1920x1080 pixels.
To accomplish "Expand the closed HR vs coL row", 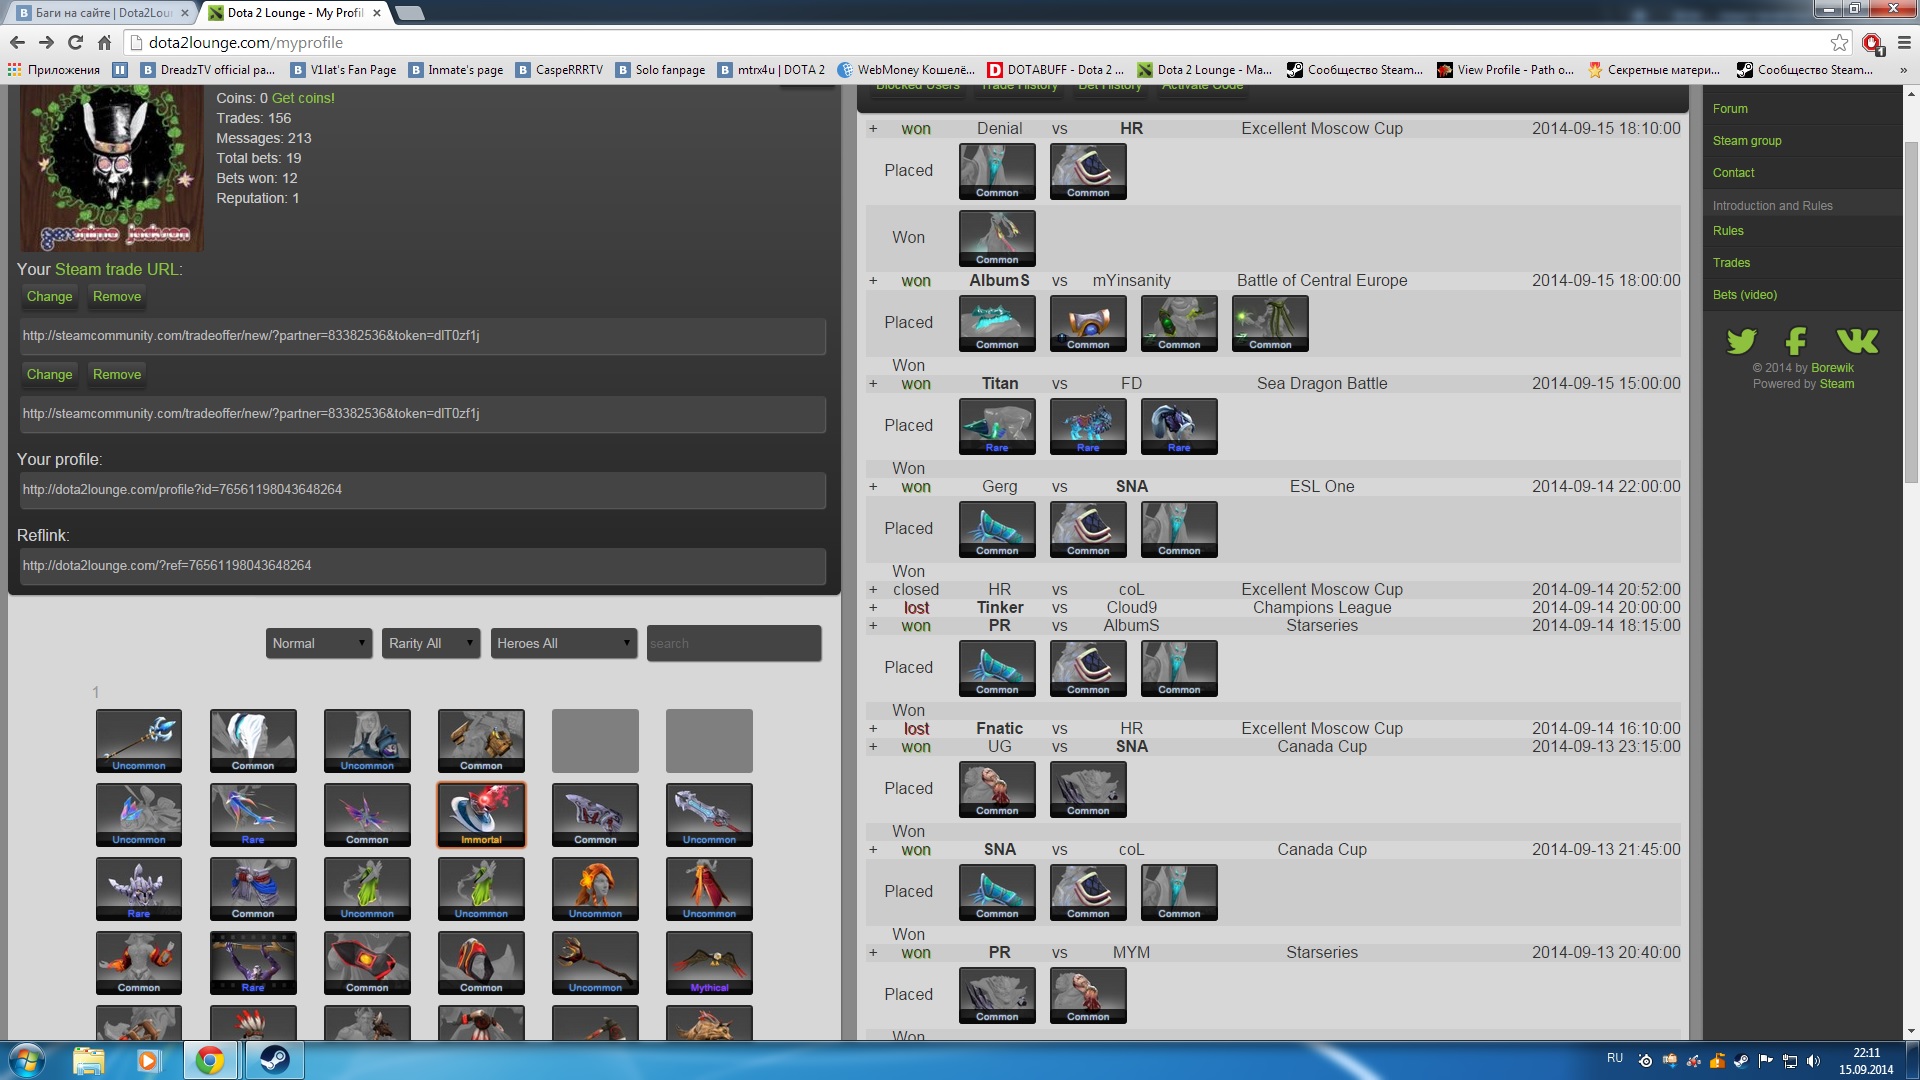I will [873, 590].
